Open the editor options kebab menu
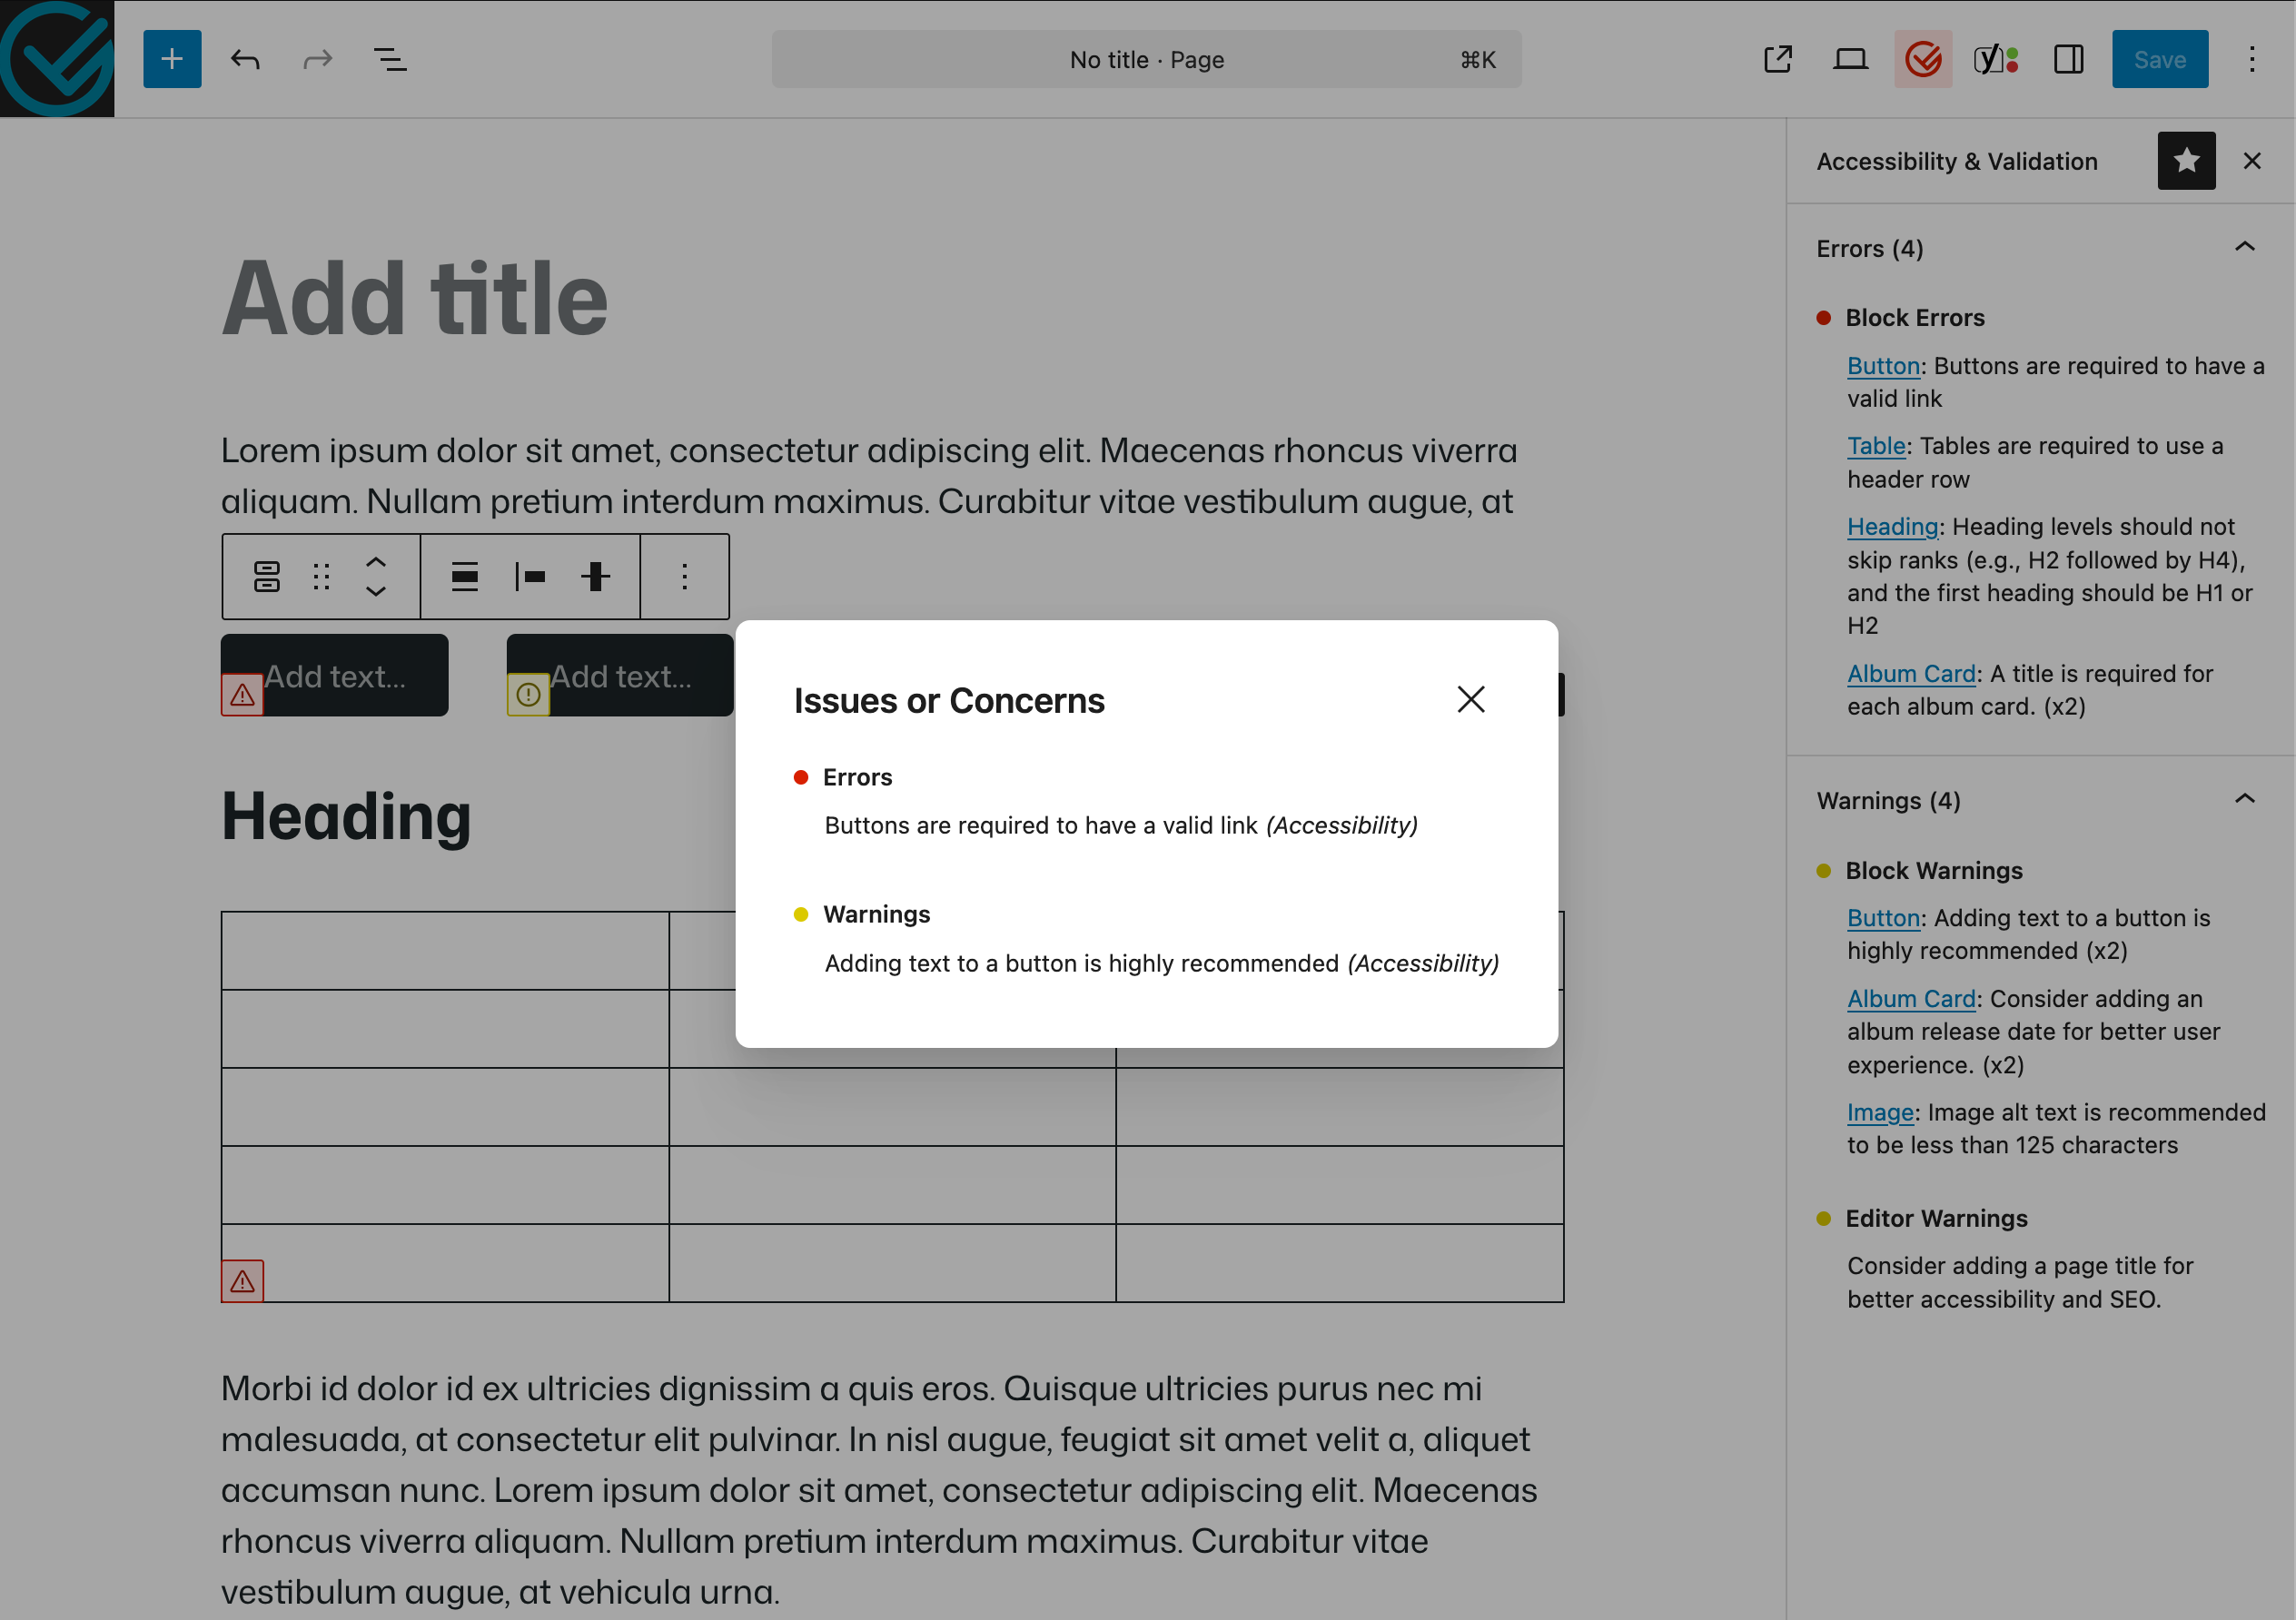 [x=2252, y=59]
